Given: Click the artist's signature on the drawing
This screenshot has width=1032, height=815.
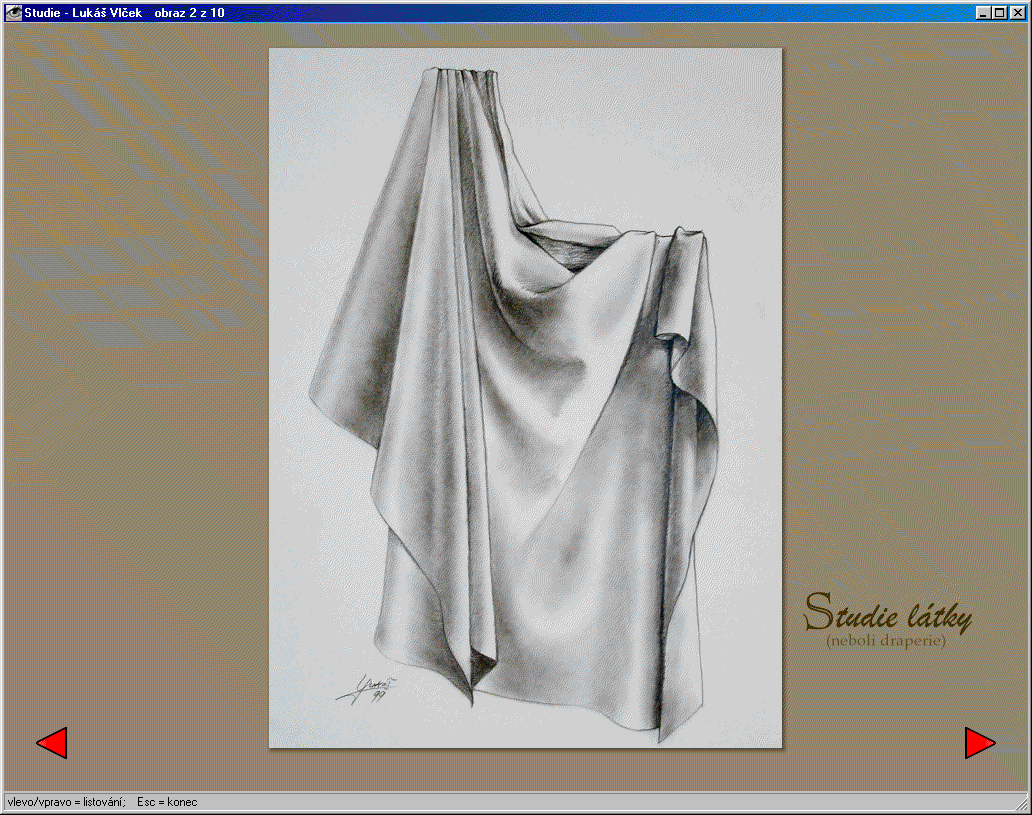Looking at the screenshot, I should pyautogui.click(x=368, y=688).
